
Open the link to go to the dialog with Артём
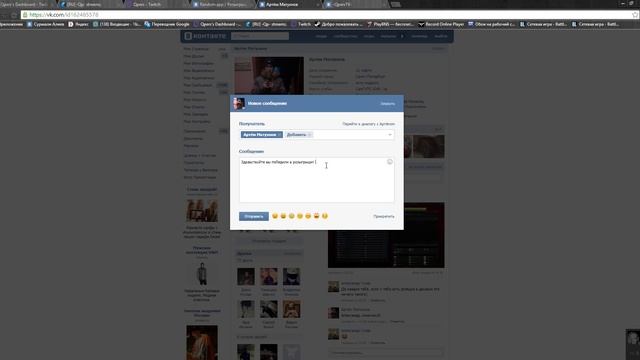[x=368, y=124]
